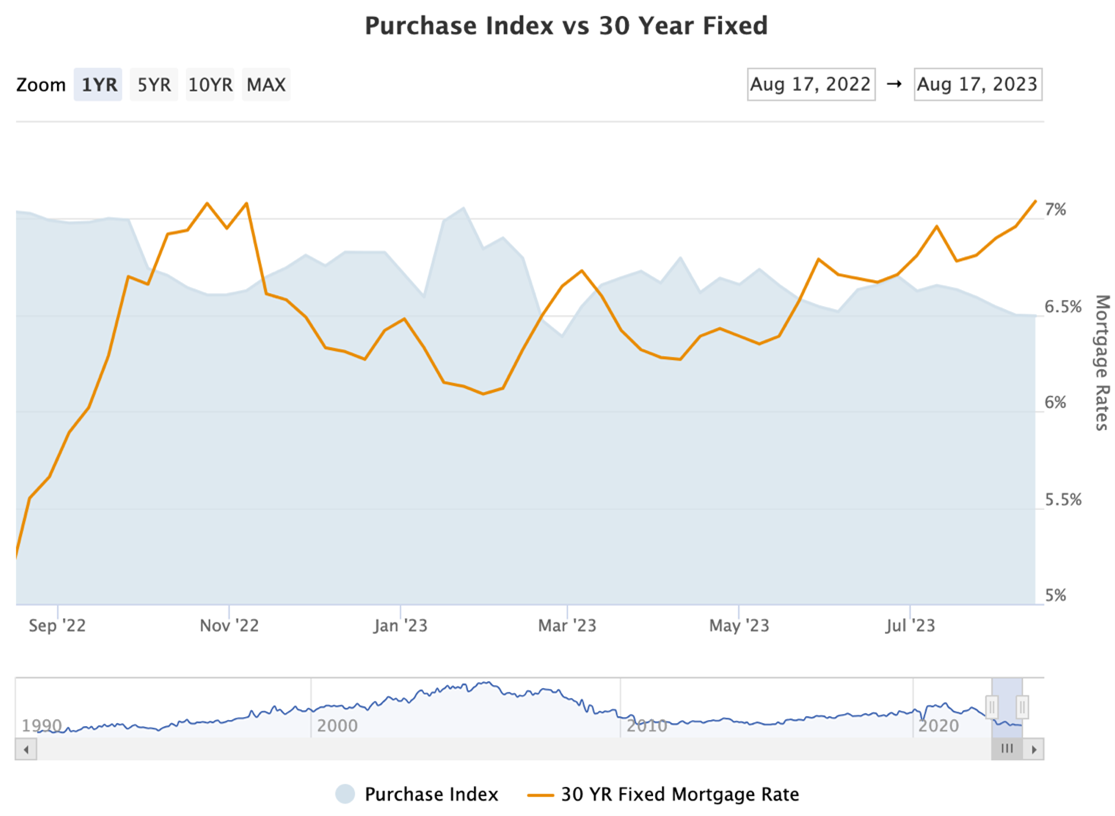Click the arrow between the two date fields

pyautogui.click(x=894, y=84)
